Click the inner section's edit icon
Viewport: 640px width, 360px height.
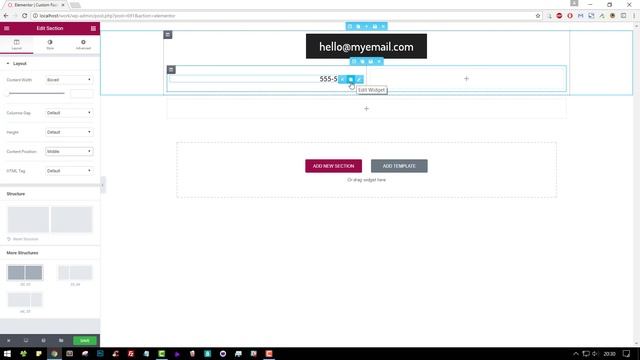point(354,62)
